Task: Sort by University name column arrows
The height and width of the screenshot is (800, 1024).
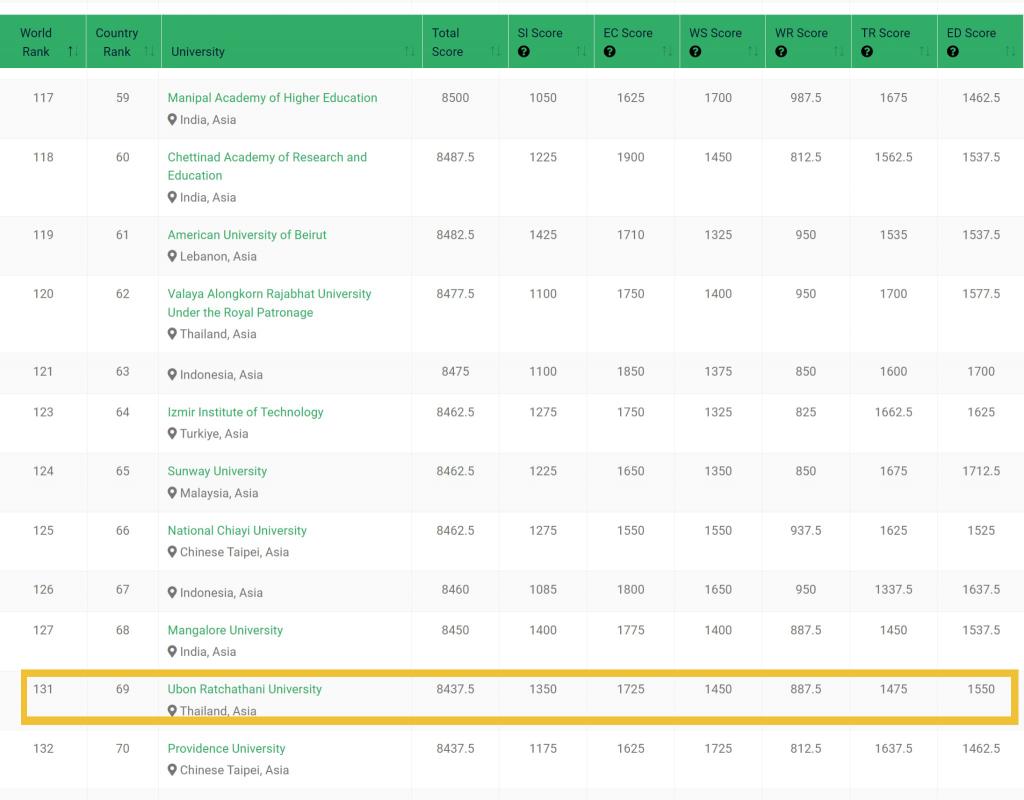Action: [x=410, y=52]
